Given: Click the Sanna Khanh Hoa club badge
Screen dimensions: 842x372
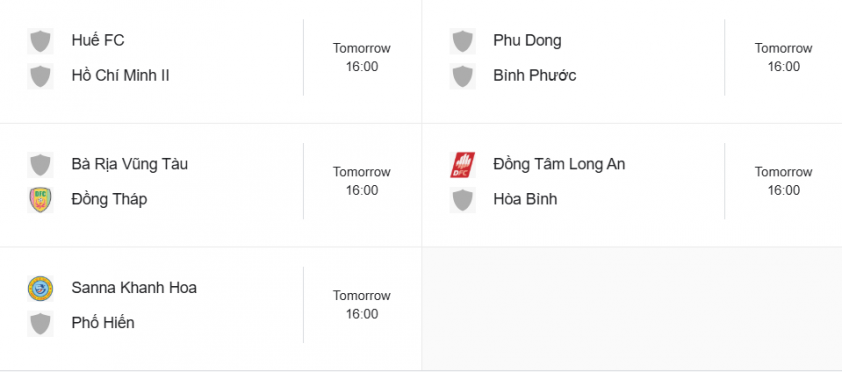Looking at the screenshot, I should [x=40, y=288].
